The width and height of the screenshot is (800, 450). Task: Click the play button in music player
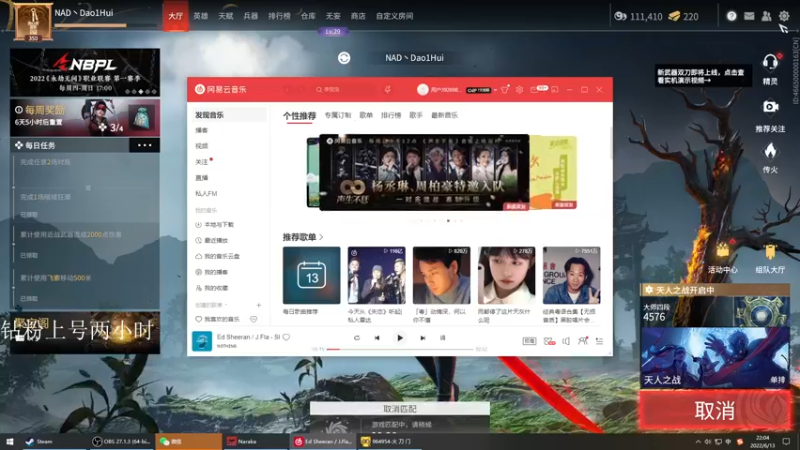(399, 338)
